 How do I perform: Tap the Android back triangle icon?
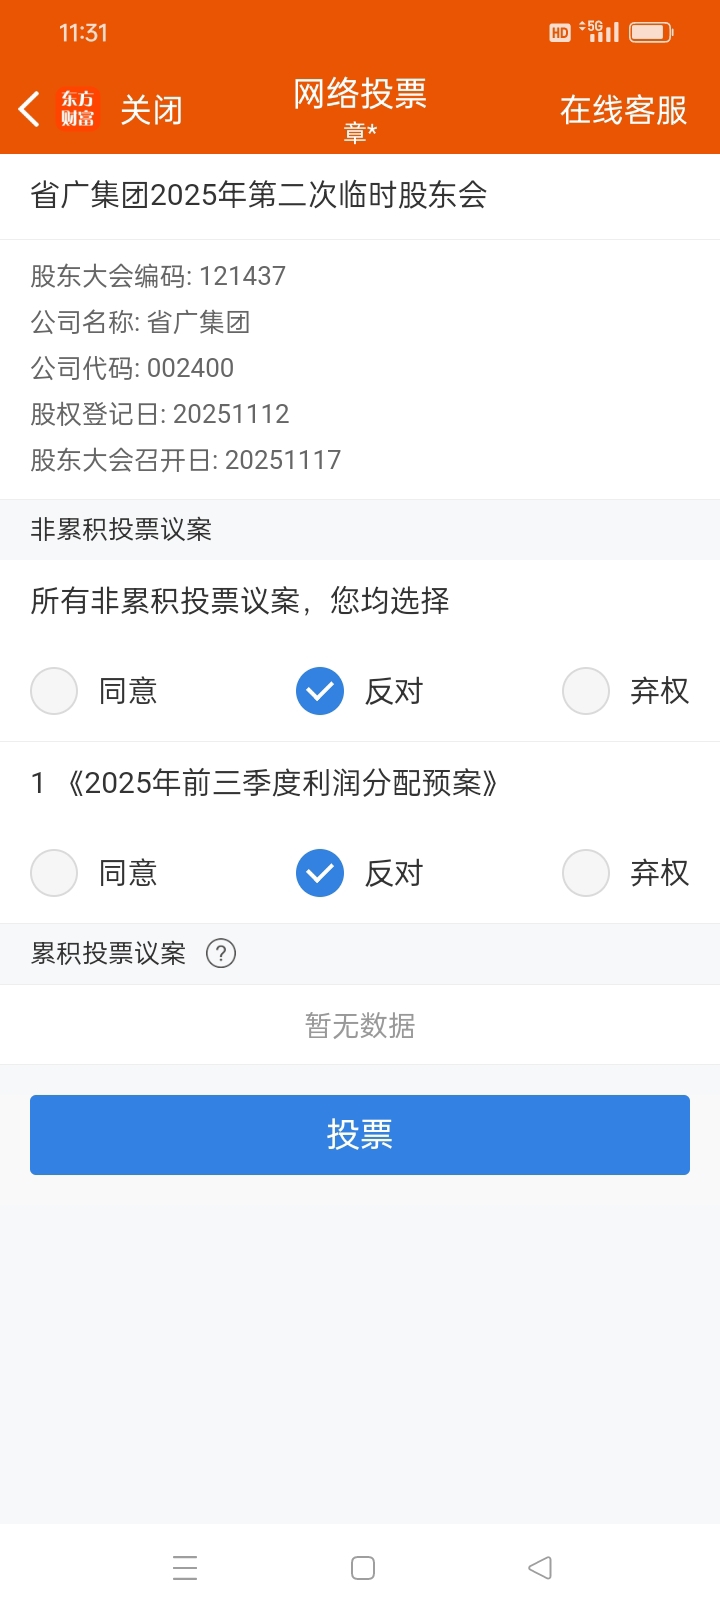[x=540, y=1567]
